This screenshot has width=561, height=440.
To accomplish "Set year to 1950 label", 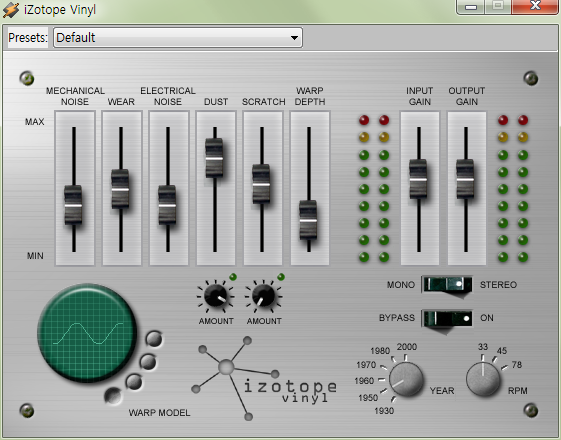I will click(368, 398).
